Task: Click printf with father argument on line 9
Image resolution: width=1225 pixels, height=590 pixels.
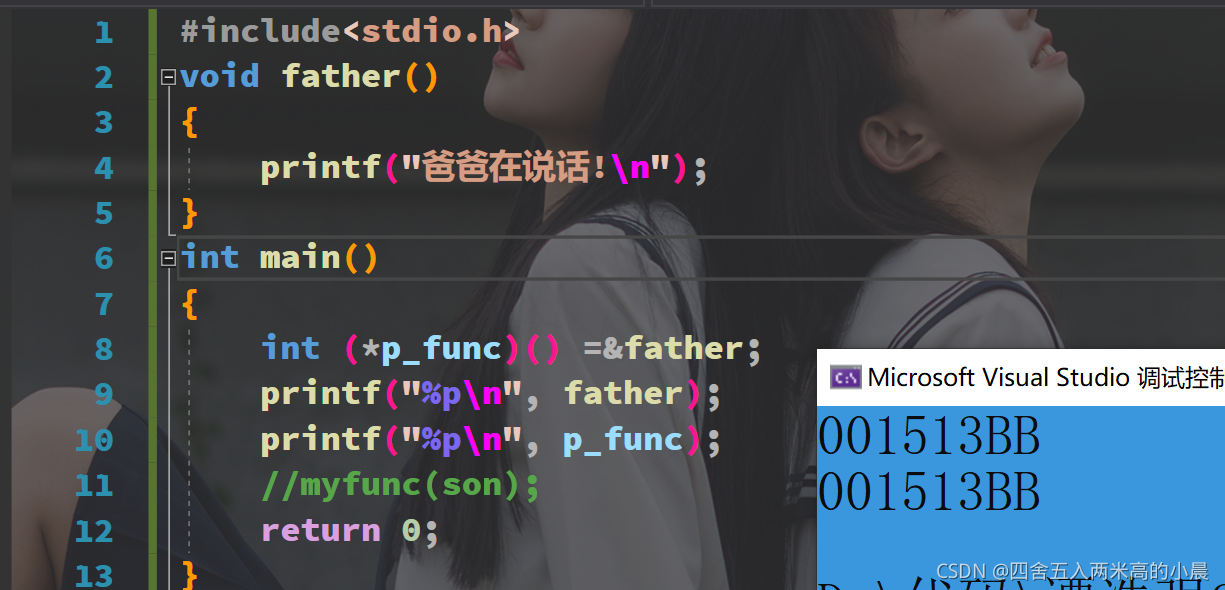Action: (491, 393)
